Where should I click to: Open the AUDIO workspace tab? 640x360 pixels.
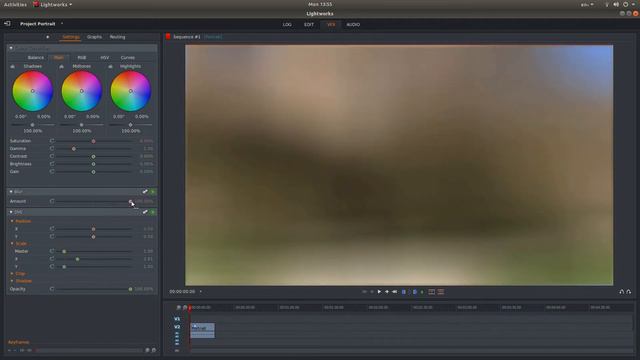pos(353,24)
